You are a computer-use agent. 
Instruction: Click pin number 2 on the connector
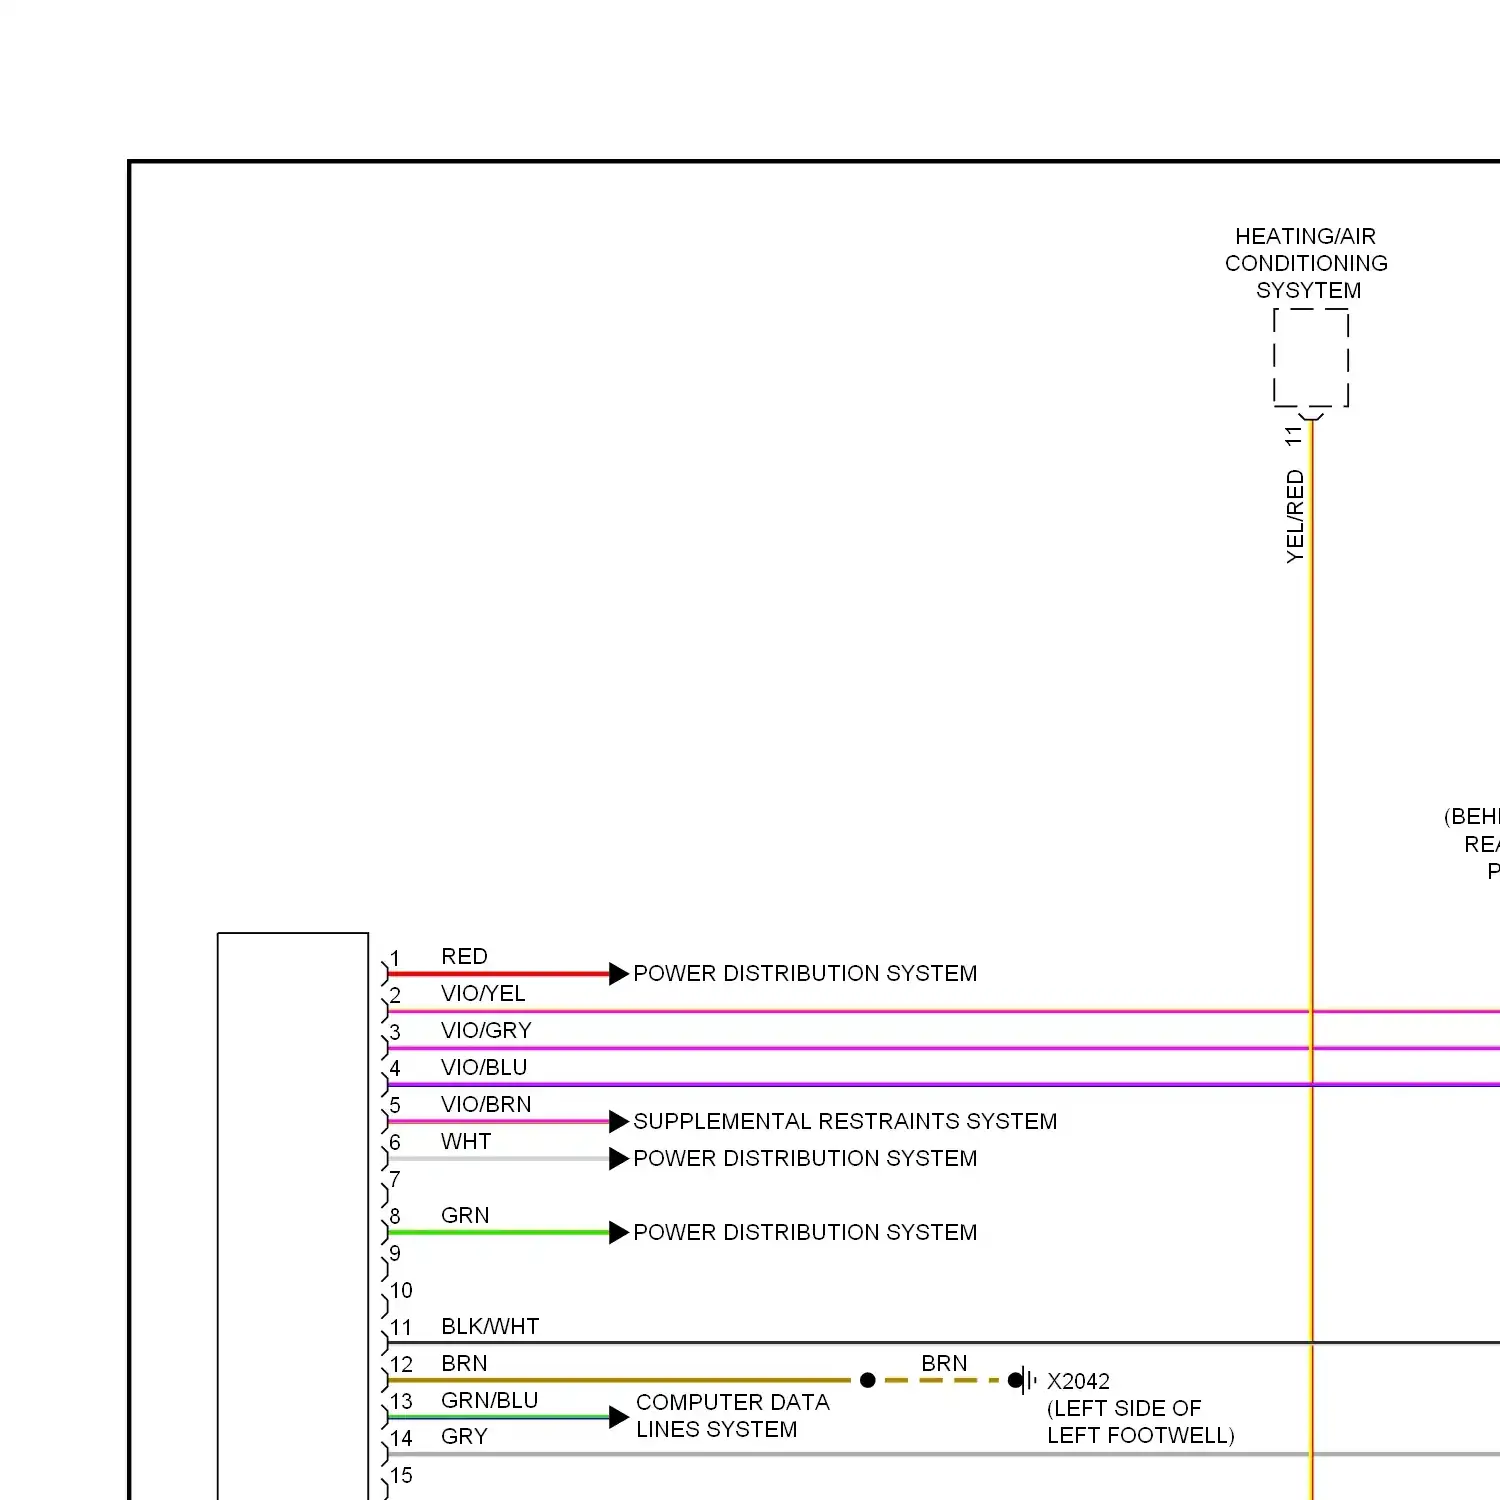click(x=395, y=995)
